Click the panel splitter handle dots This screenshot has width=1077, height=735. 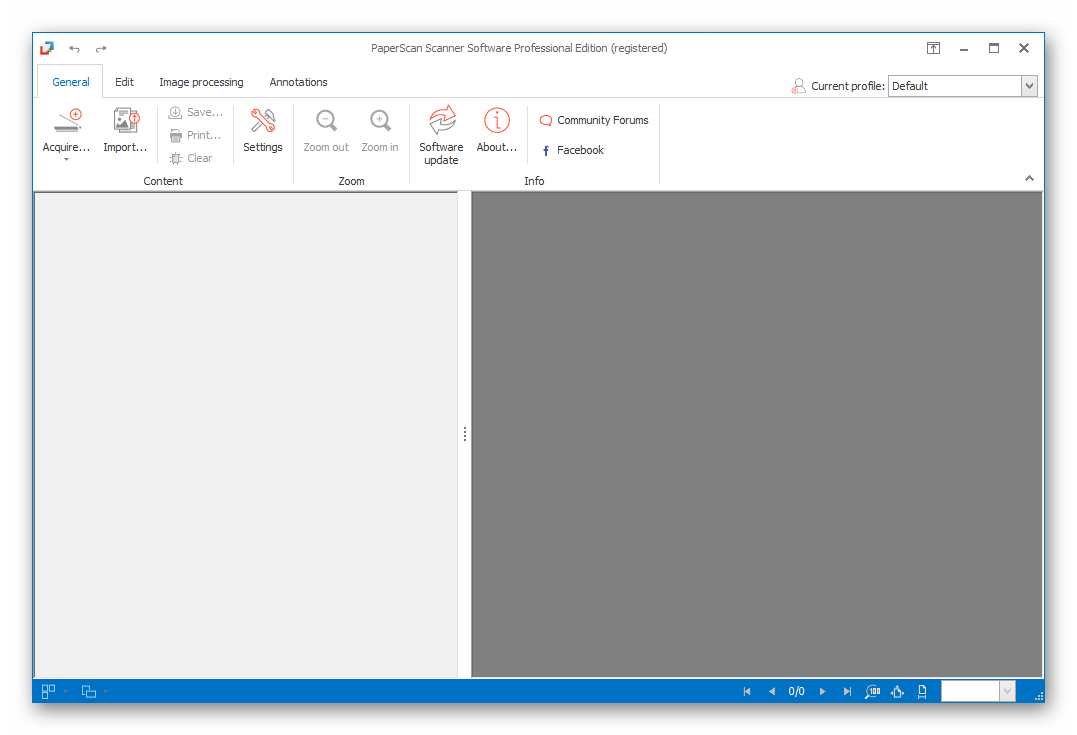(x=465, y=434)
